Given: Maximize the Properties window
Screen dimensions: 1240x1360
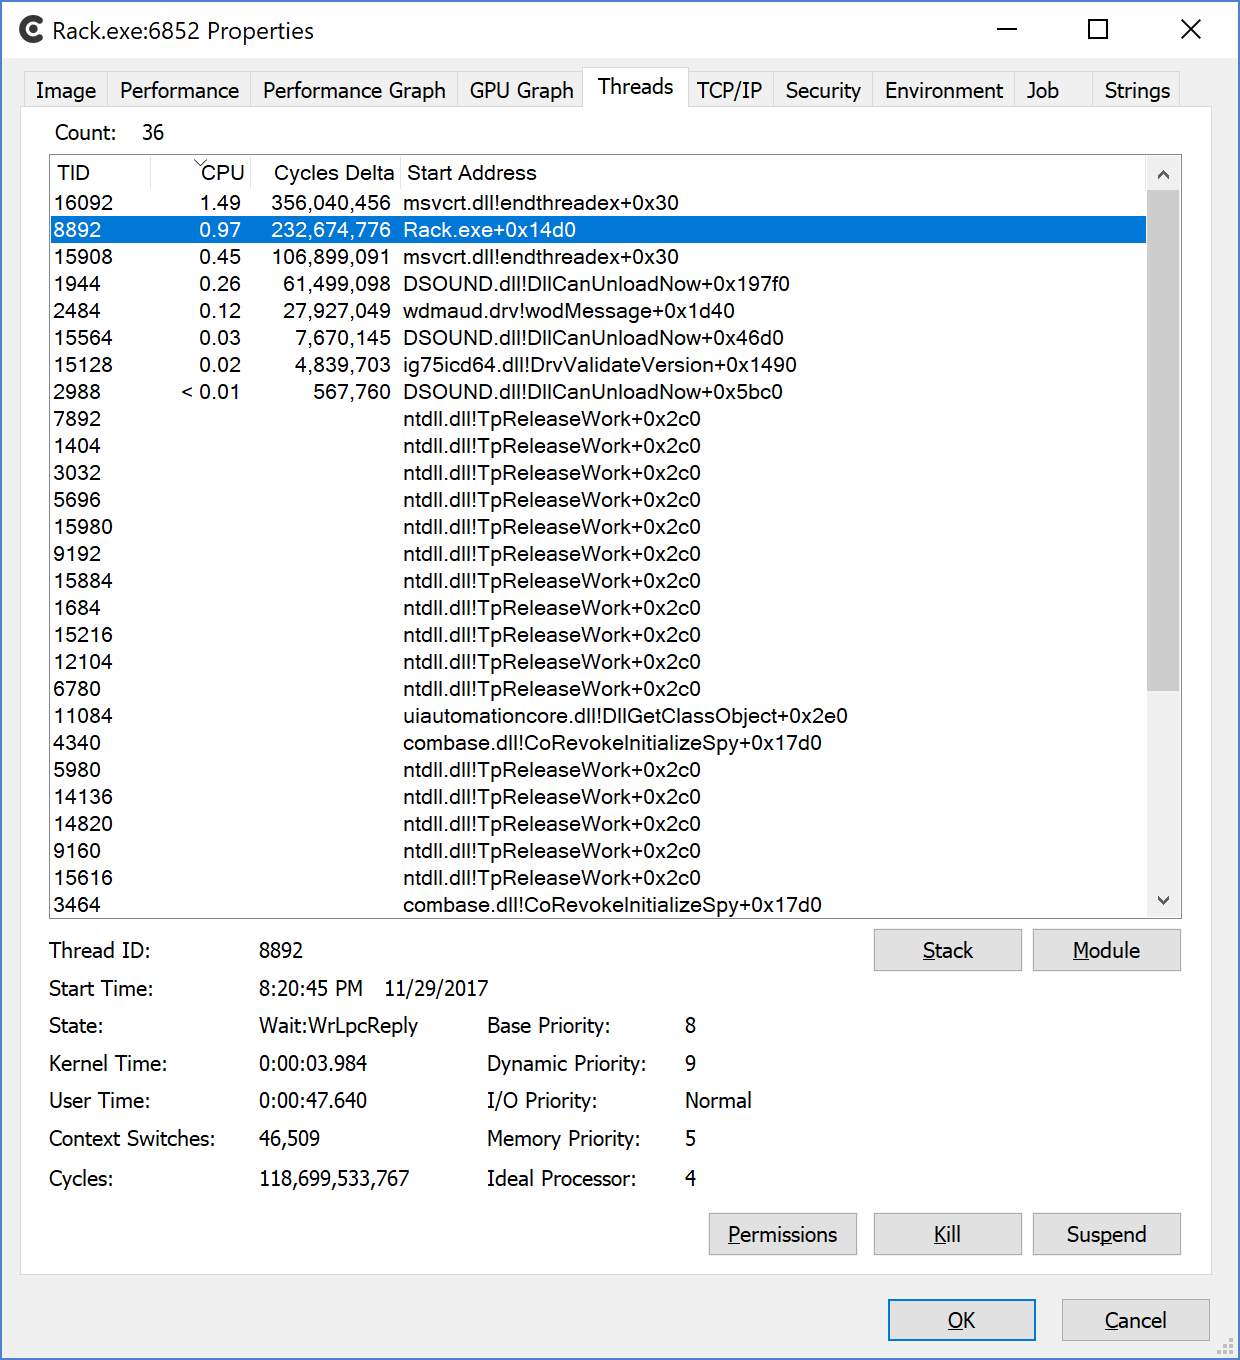Looking at the screenshot, I should click(1098, 29).
